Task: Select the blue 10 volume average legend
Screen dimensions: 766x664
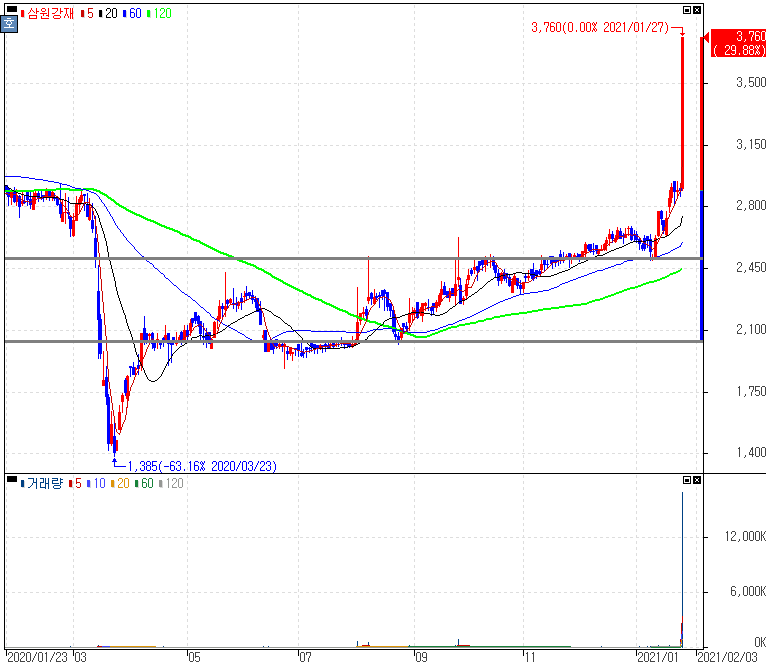Action: (x=96, y=484)
